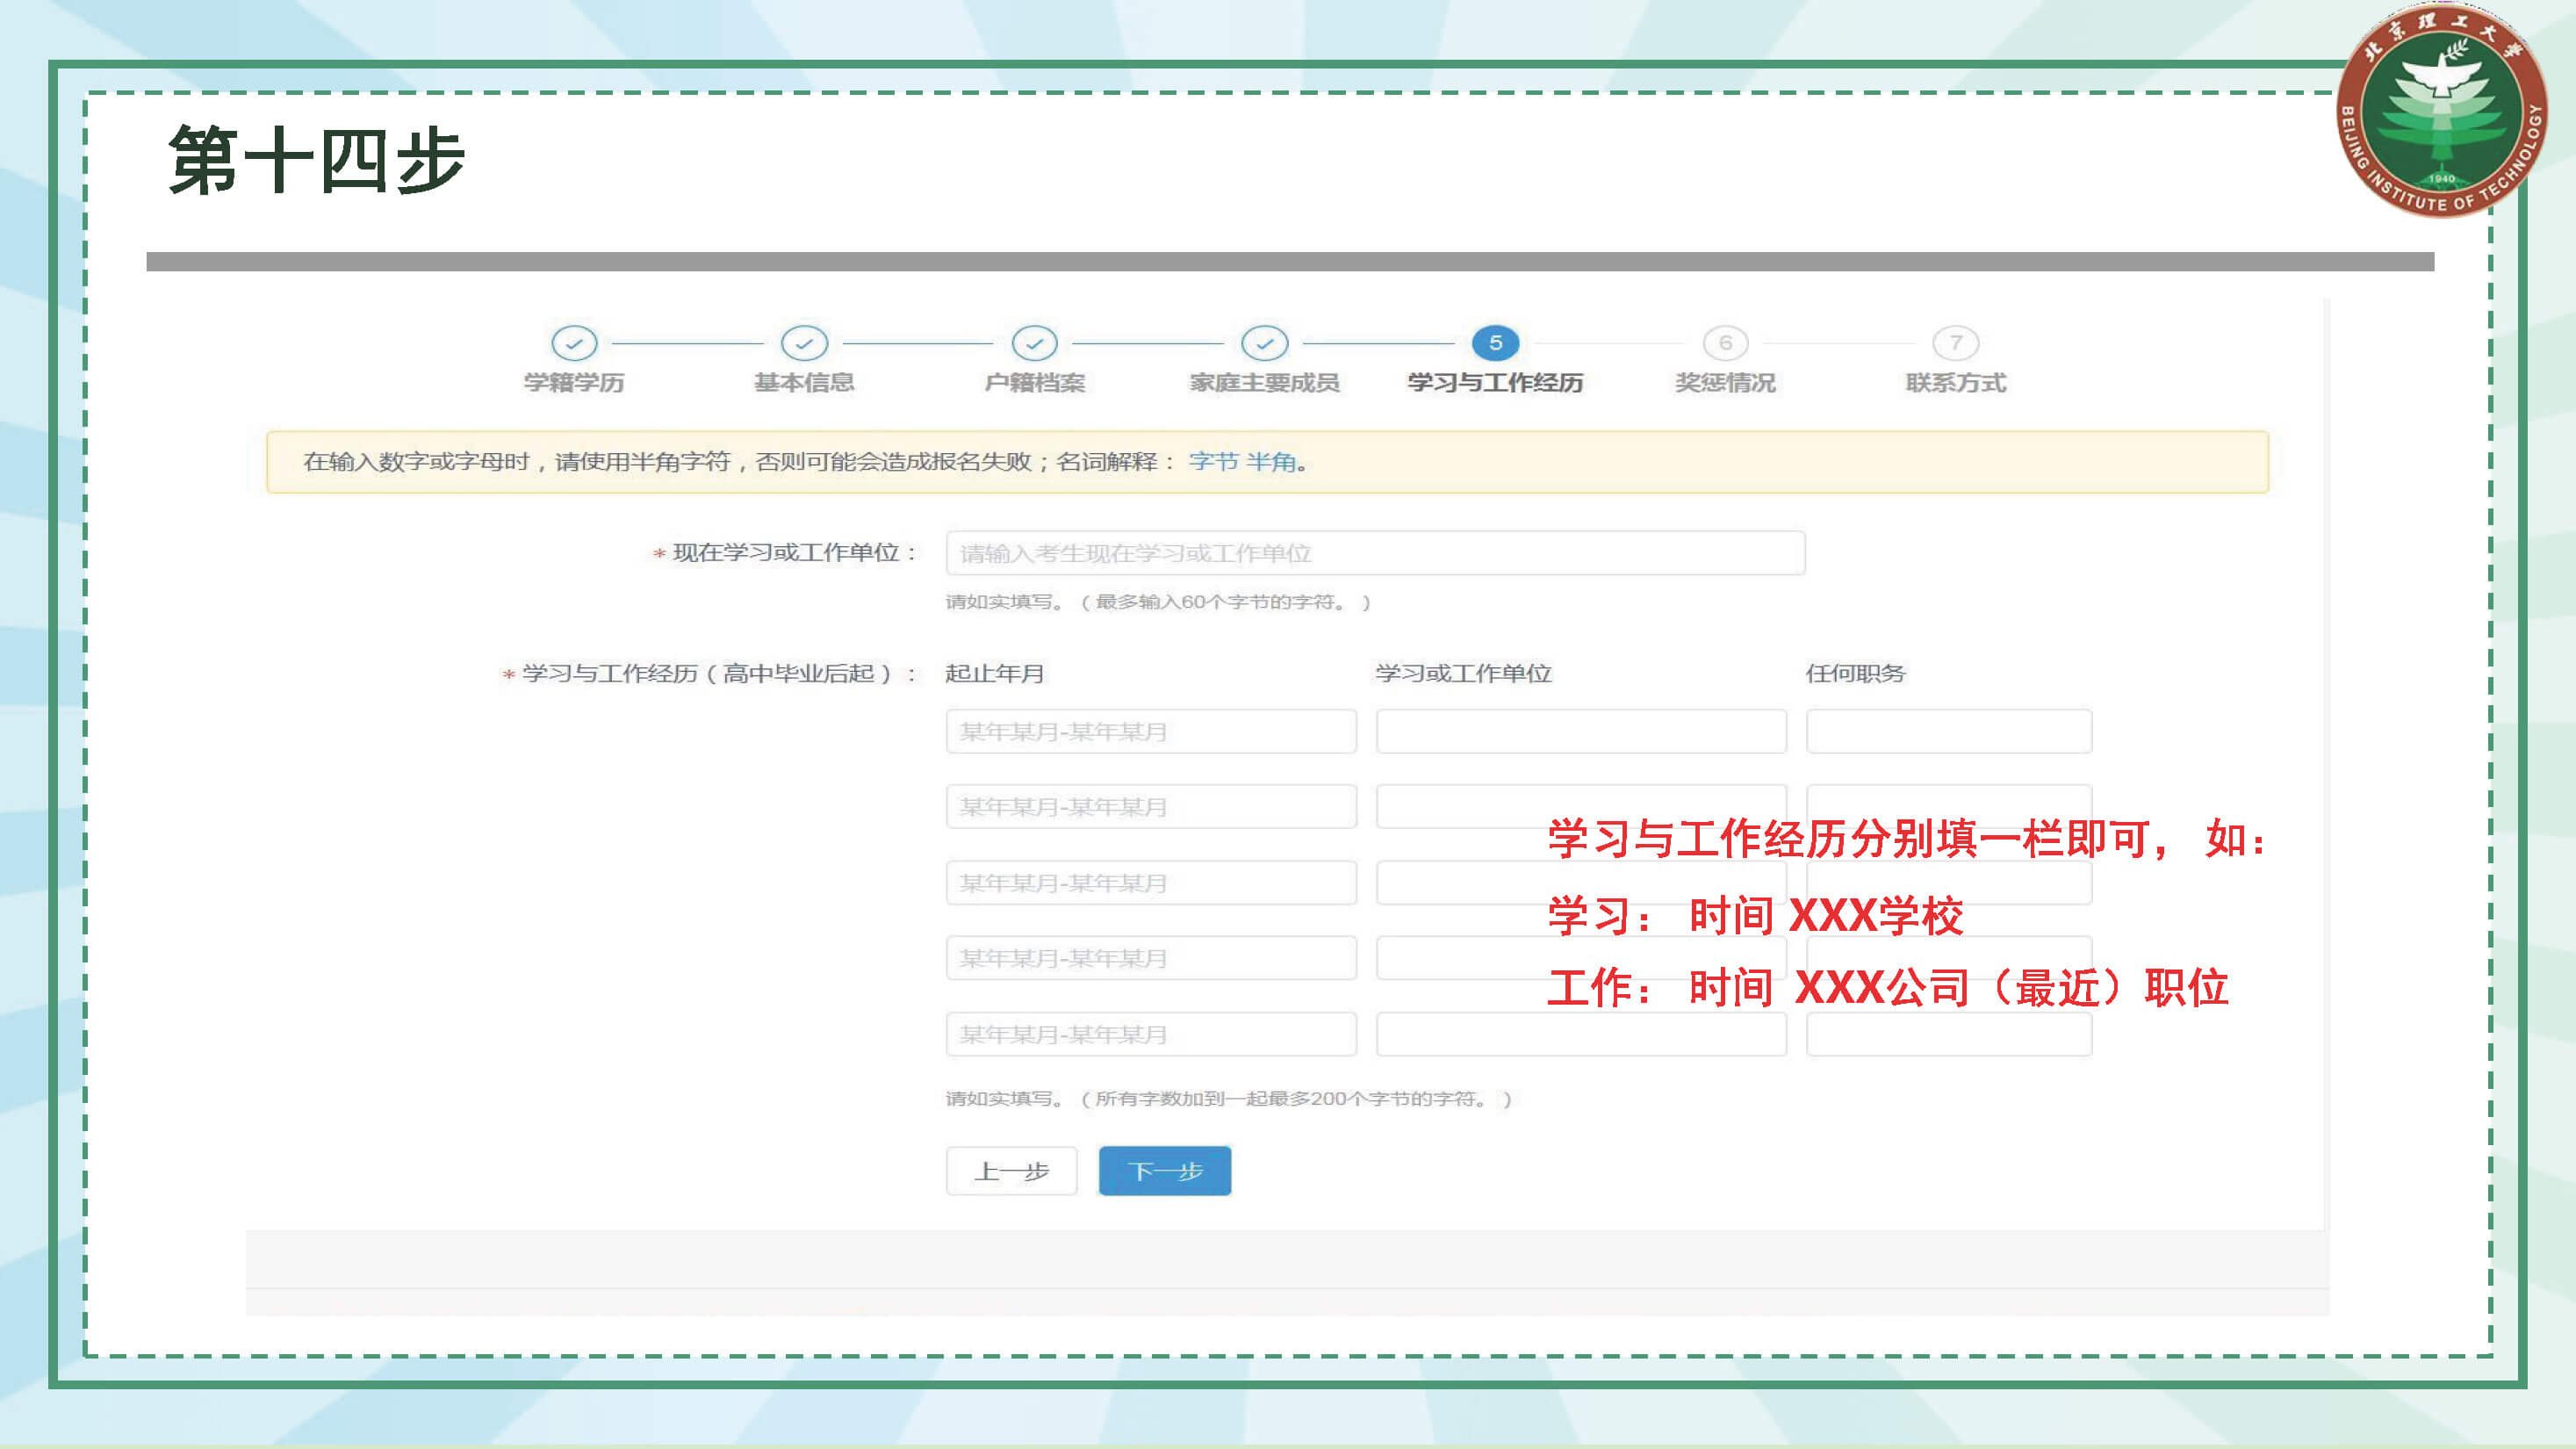This screenshot has height=1449, width=2576.
Task: Click the 户籍档案 step checkmark icon
Action: tap(1034, 343)
